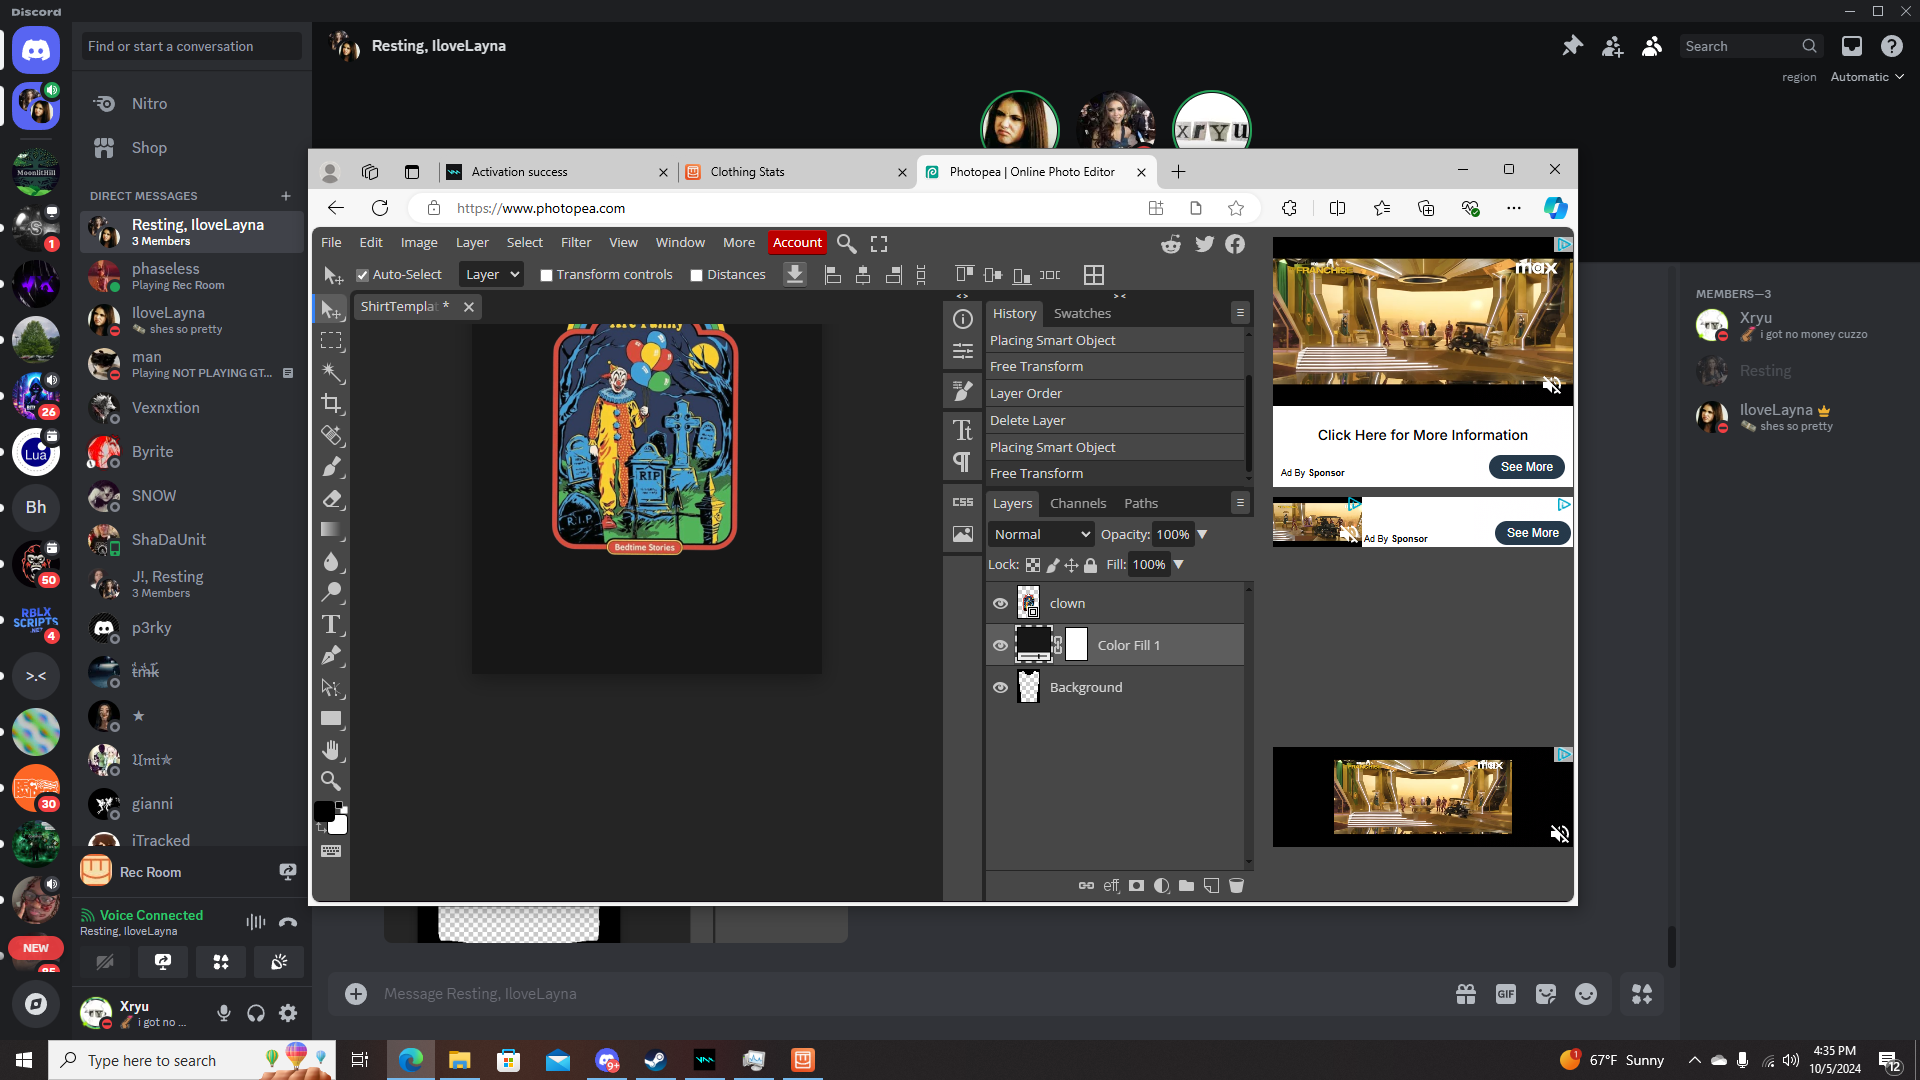Choose the Type tool in left toolbar
This screenshot has width=1920, height=1080.
(x=331, y=624)
